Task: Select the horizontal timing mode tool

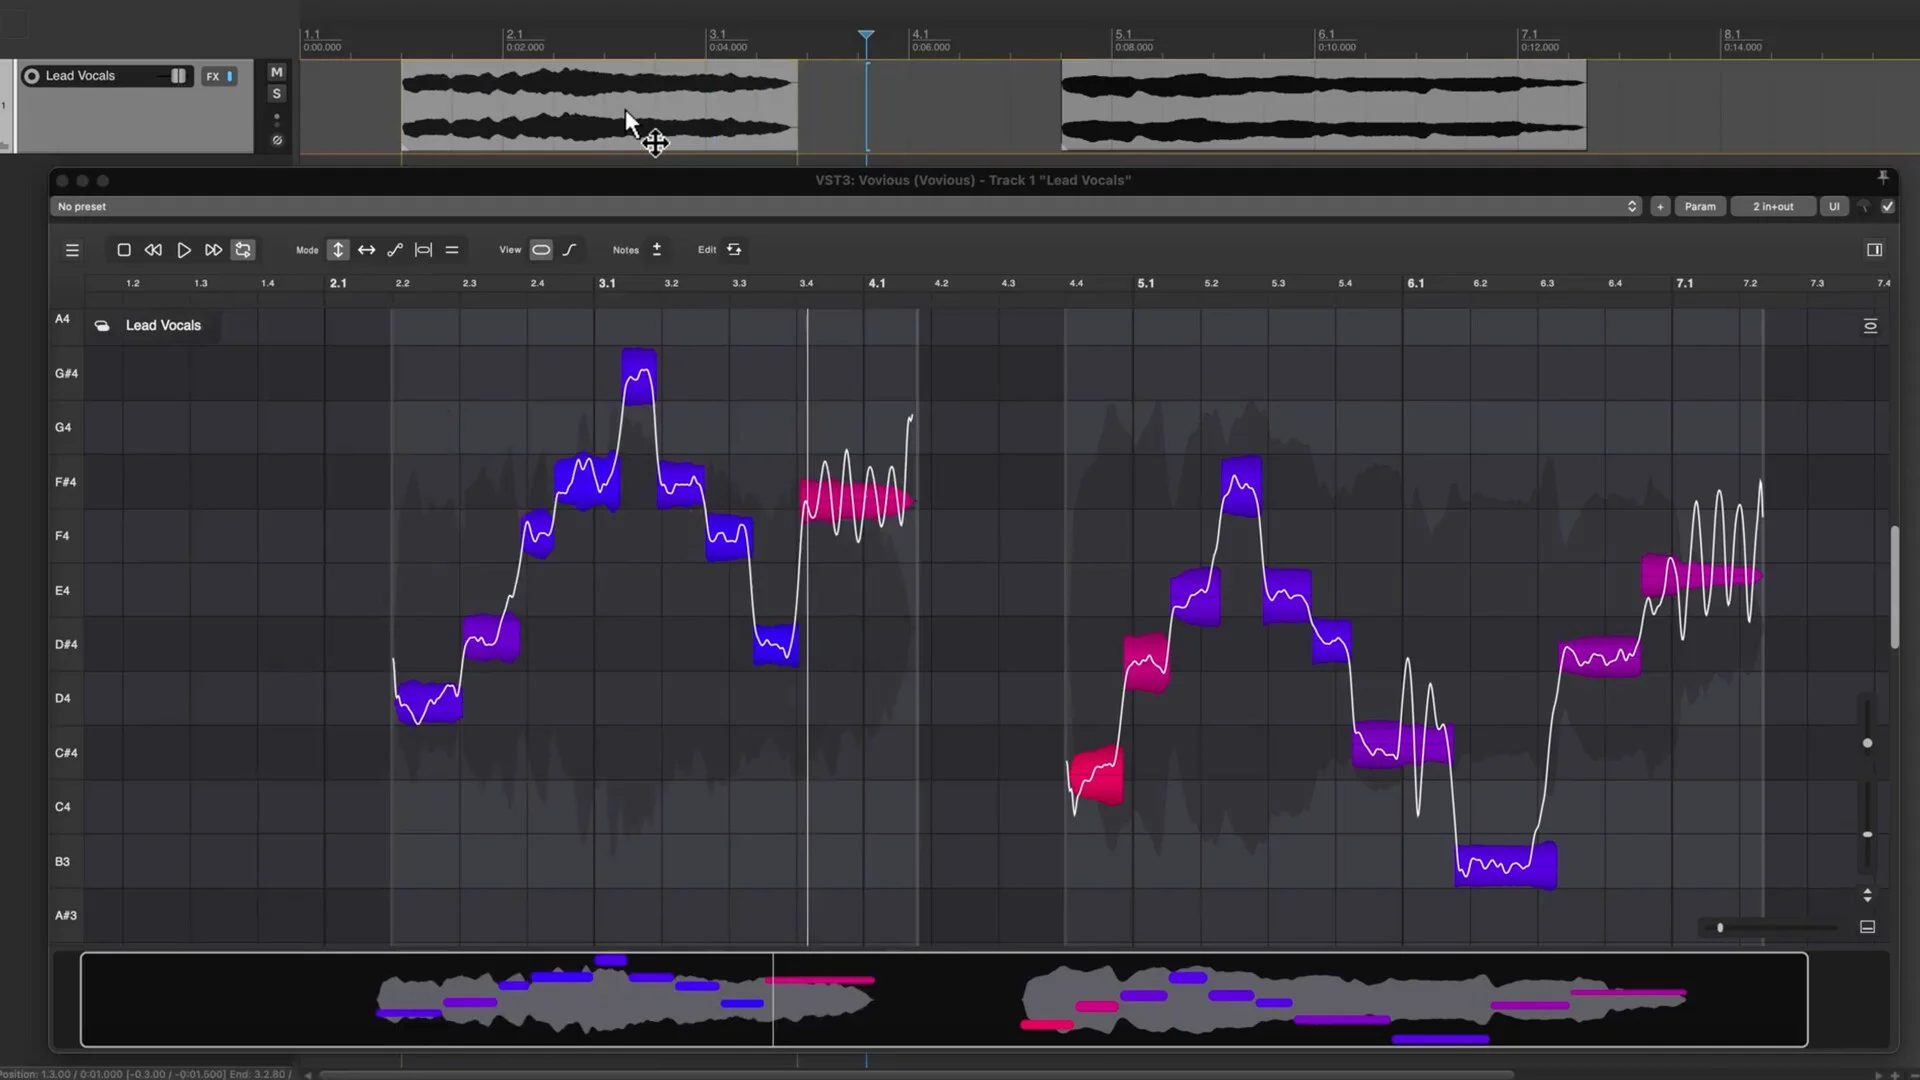Action: point(367,250)
